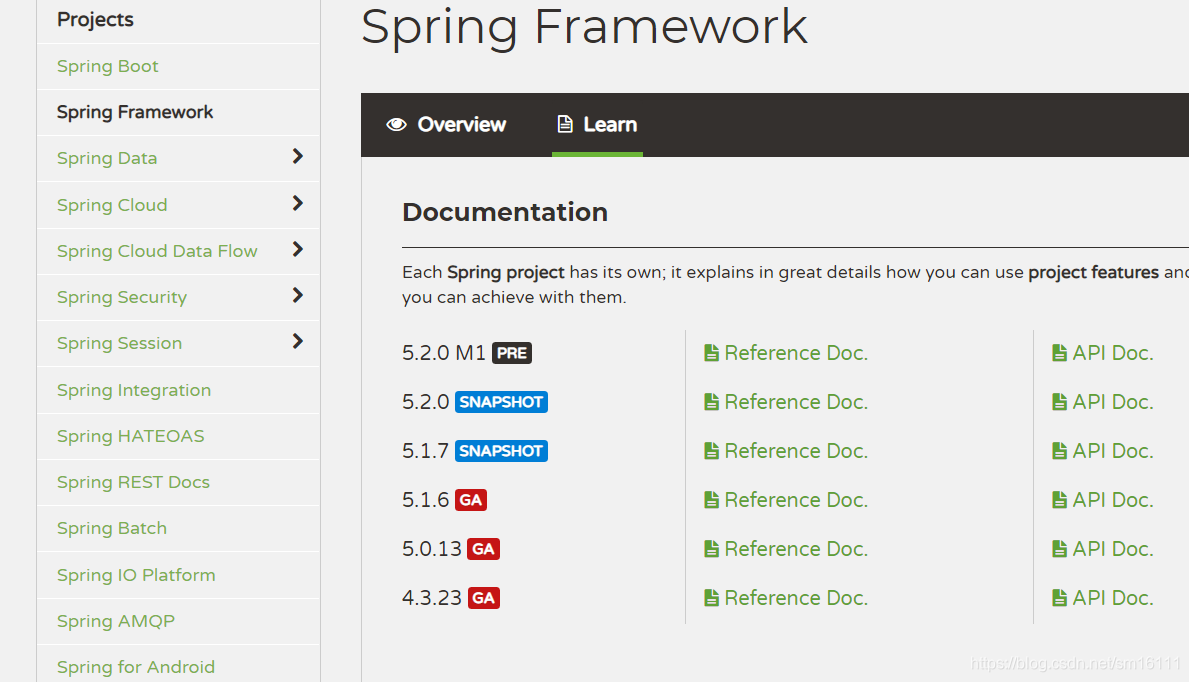Open Reference Doc. link for 5.1.6 GA

[796, 500]
